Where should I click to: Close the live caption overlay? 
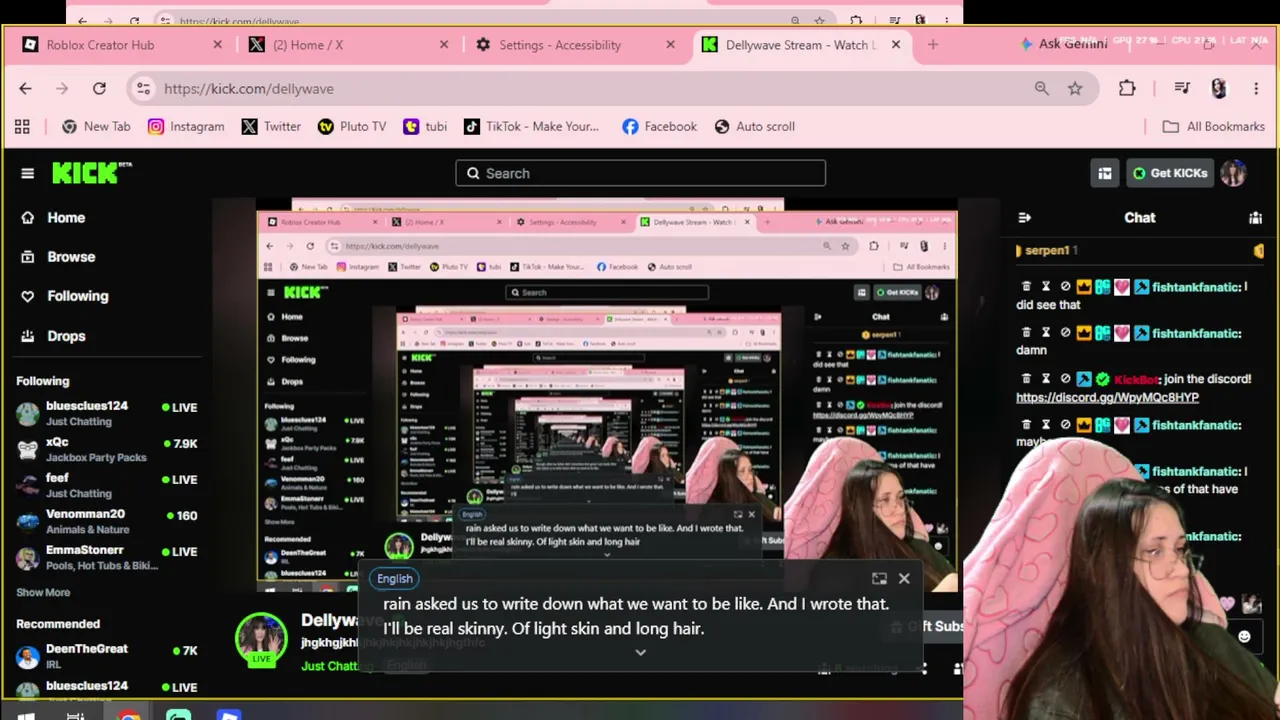[904, 578]
